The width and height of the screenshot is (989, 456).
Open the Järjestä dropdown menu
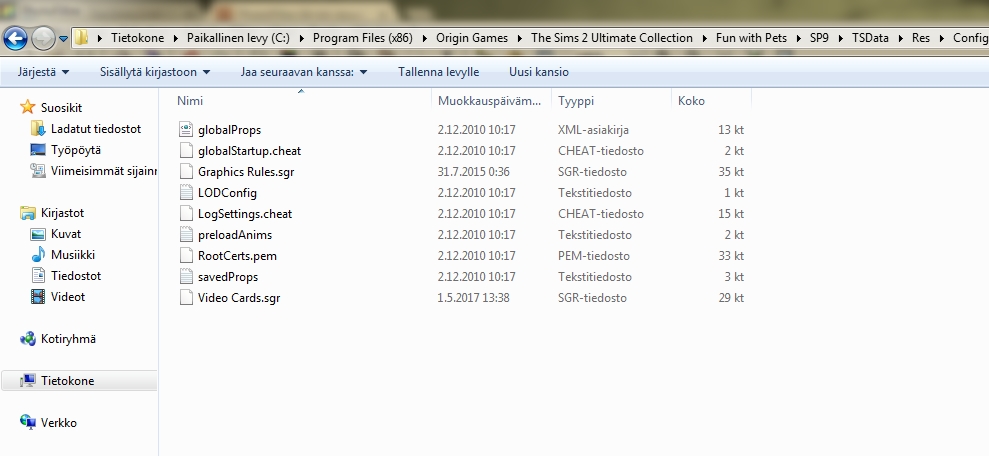43,72
